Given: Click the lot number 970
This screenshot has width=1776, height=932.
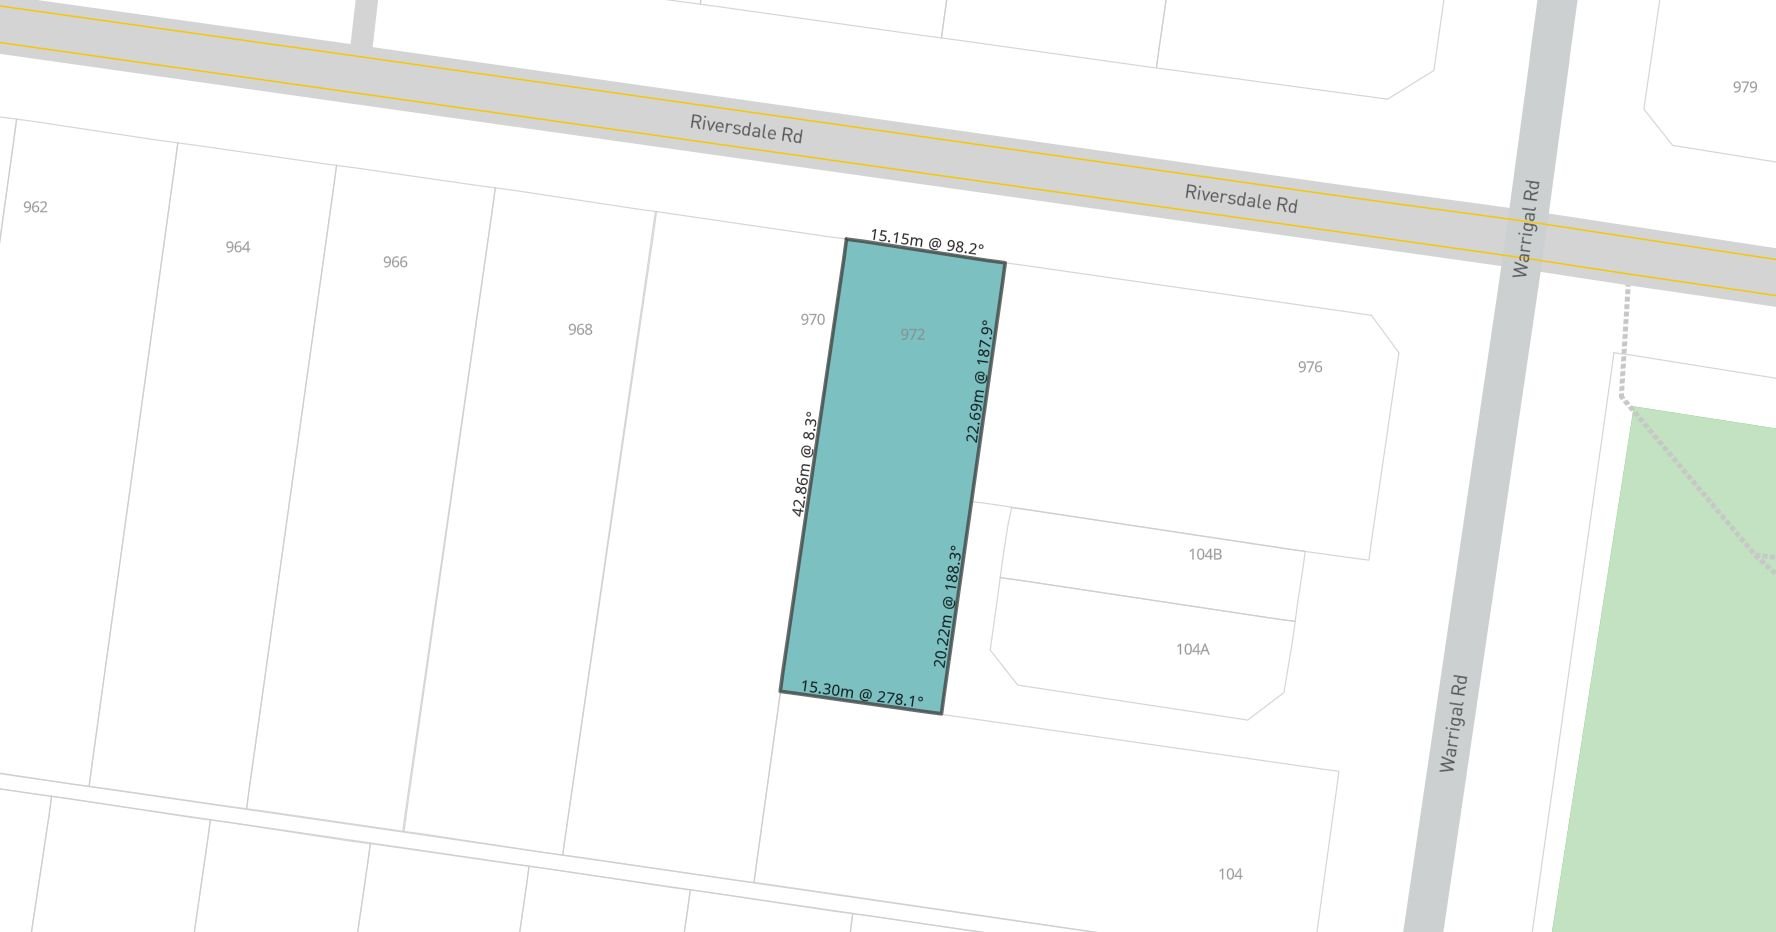Looking at the screenshot, I should (x=812, y=319).
